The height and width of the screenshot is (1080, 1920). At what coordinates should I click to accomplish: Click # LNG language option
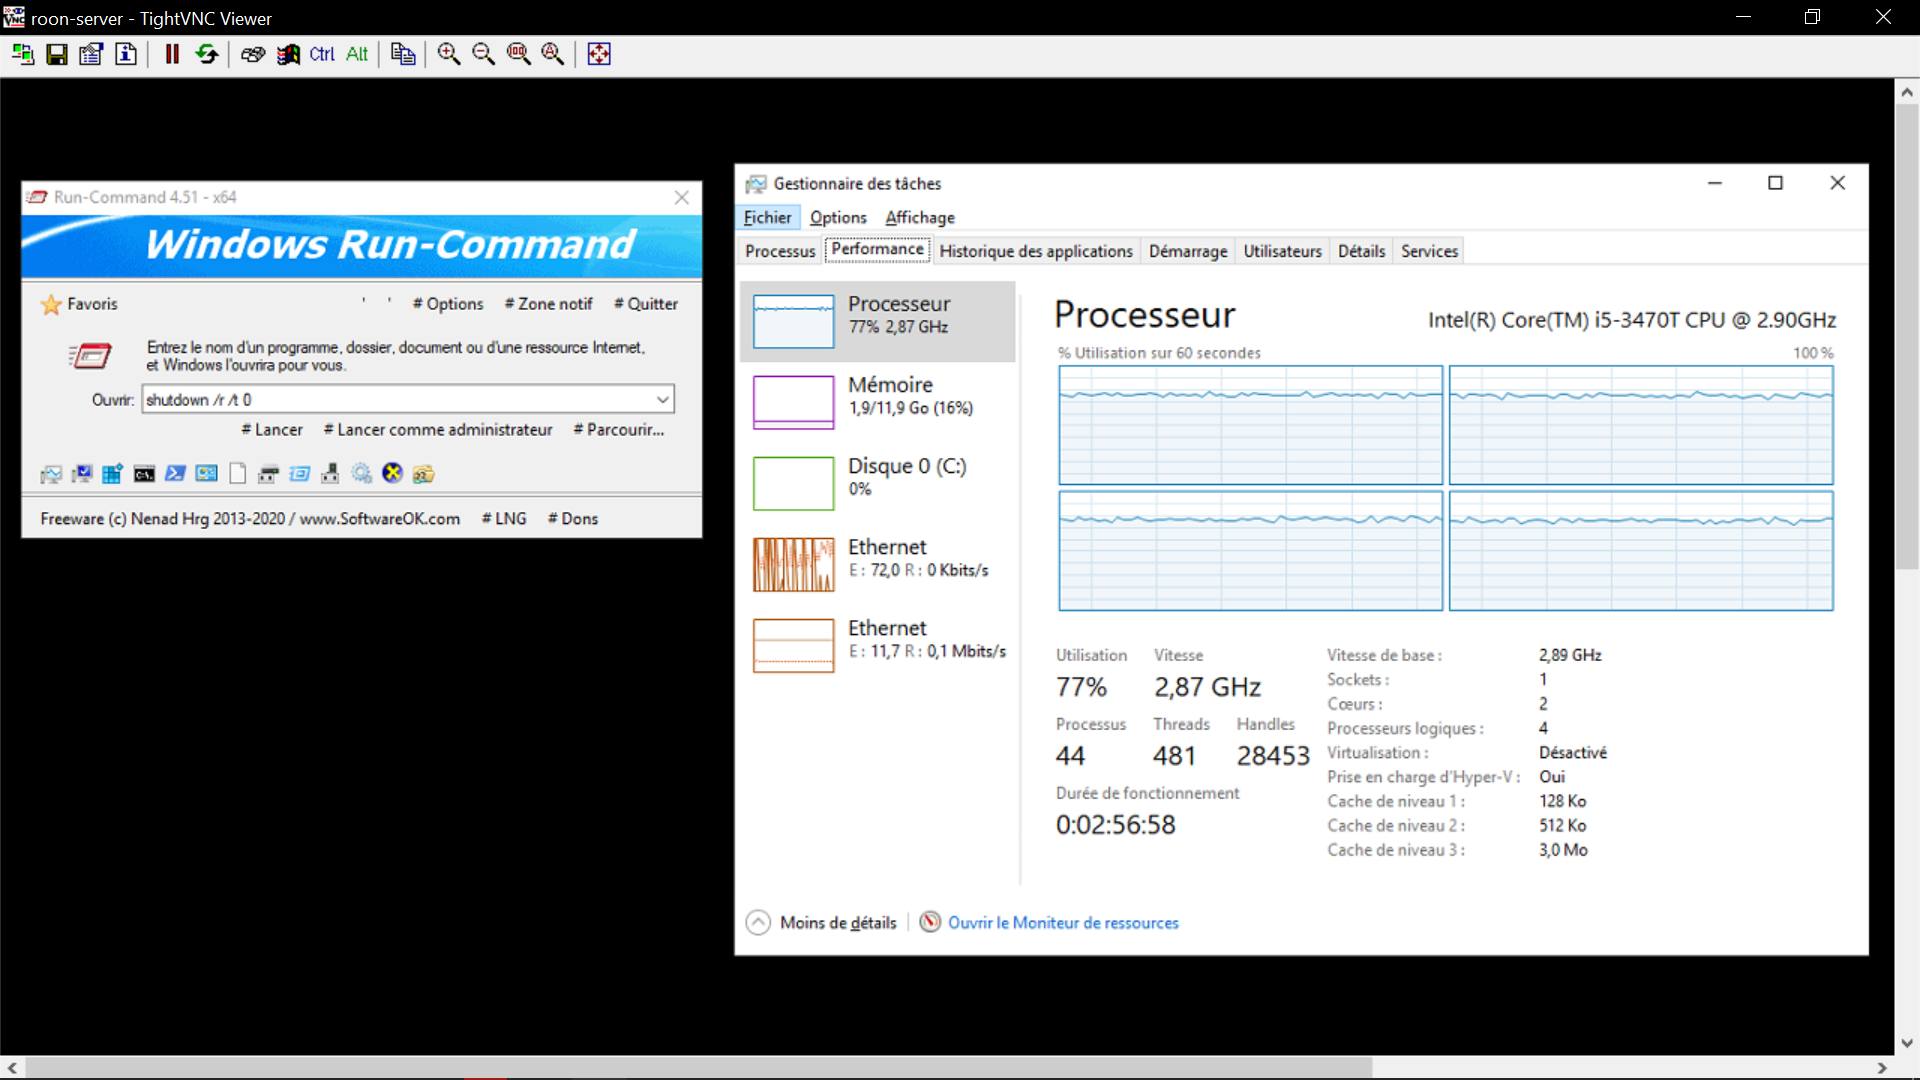pyautogui.click(x=504, y=519)
